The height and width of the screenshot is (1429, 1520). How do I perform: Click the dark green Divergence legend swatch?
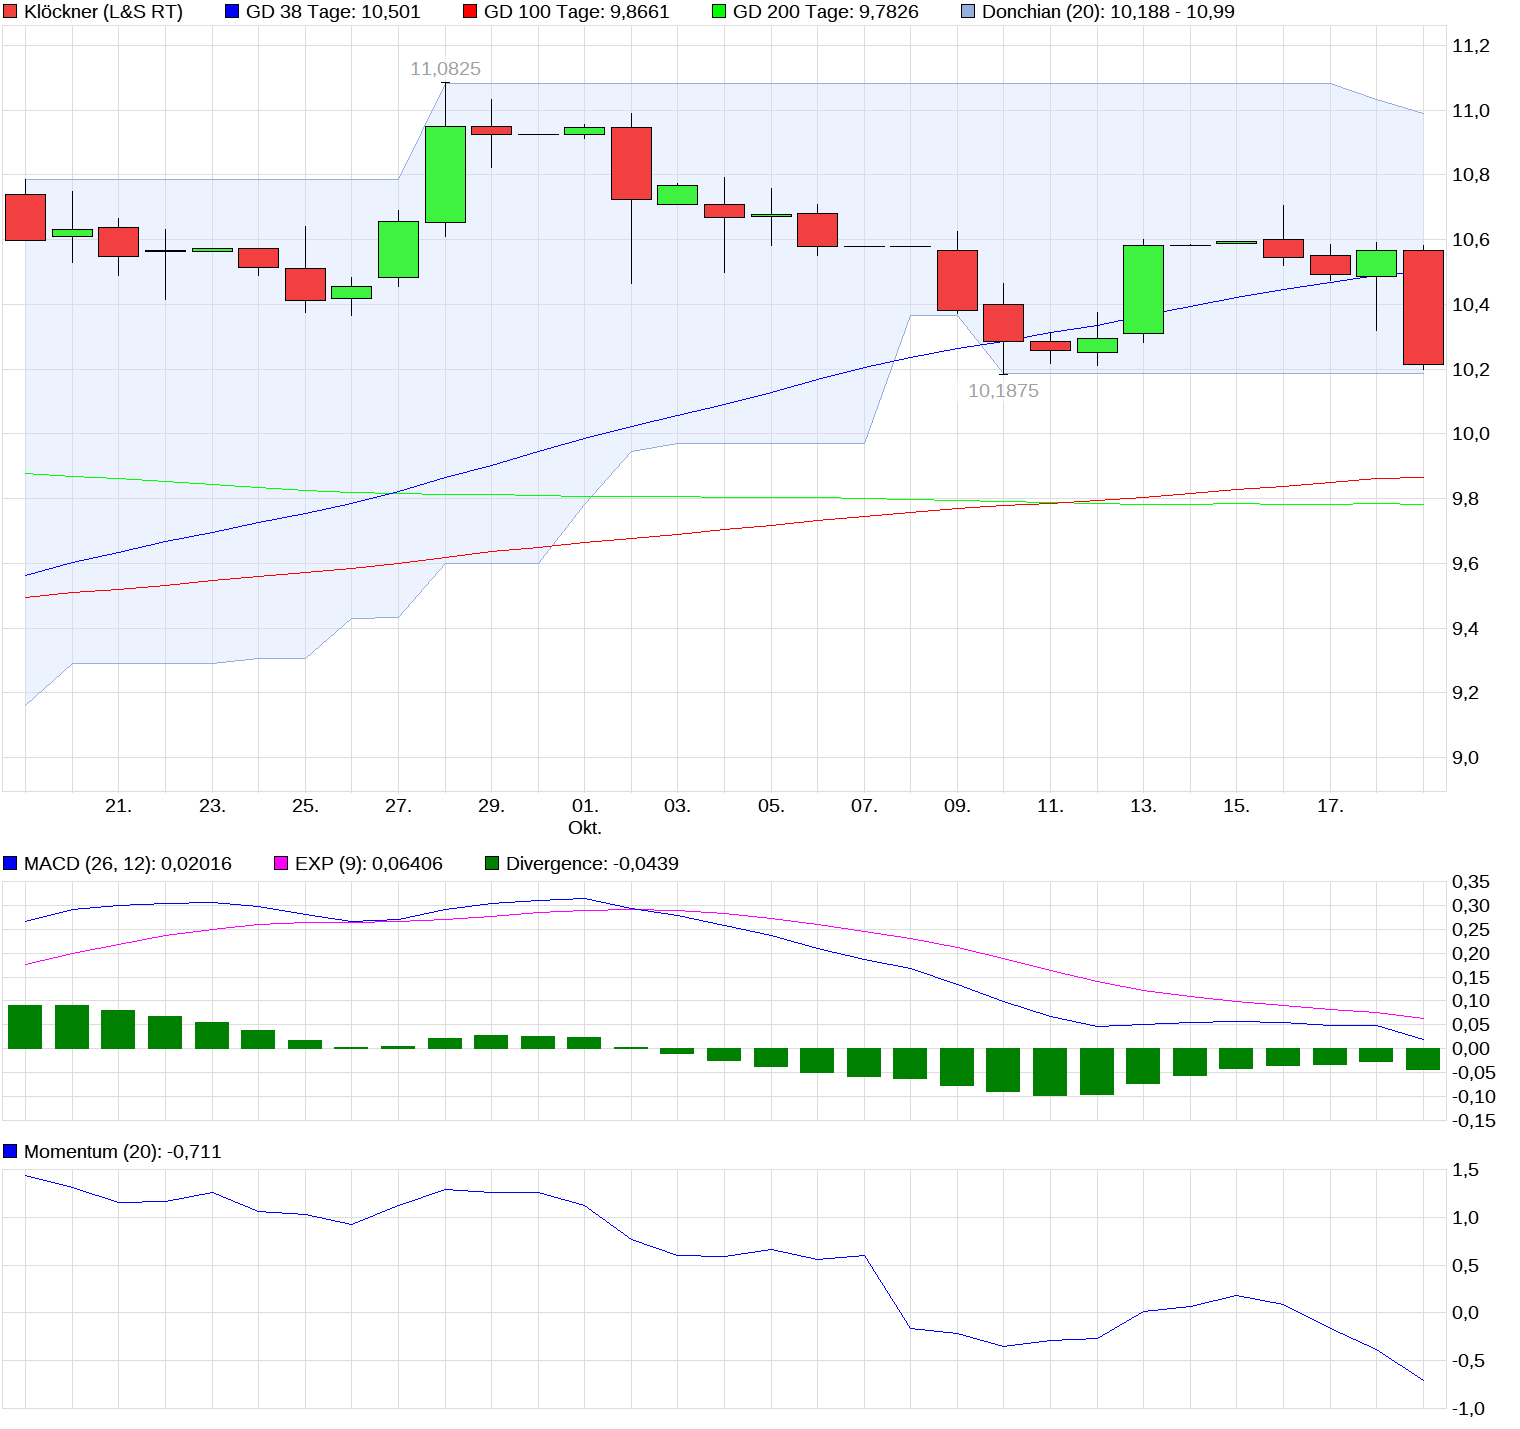pos(492,863)
